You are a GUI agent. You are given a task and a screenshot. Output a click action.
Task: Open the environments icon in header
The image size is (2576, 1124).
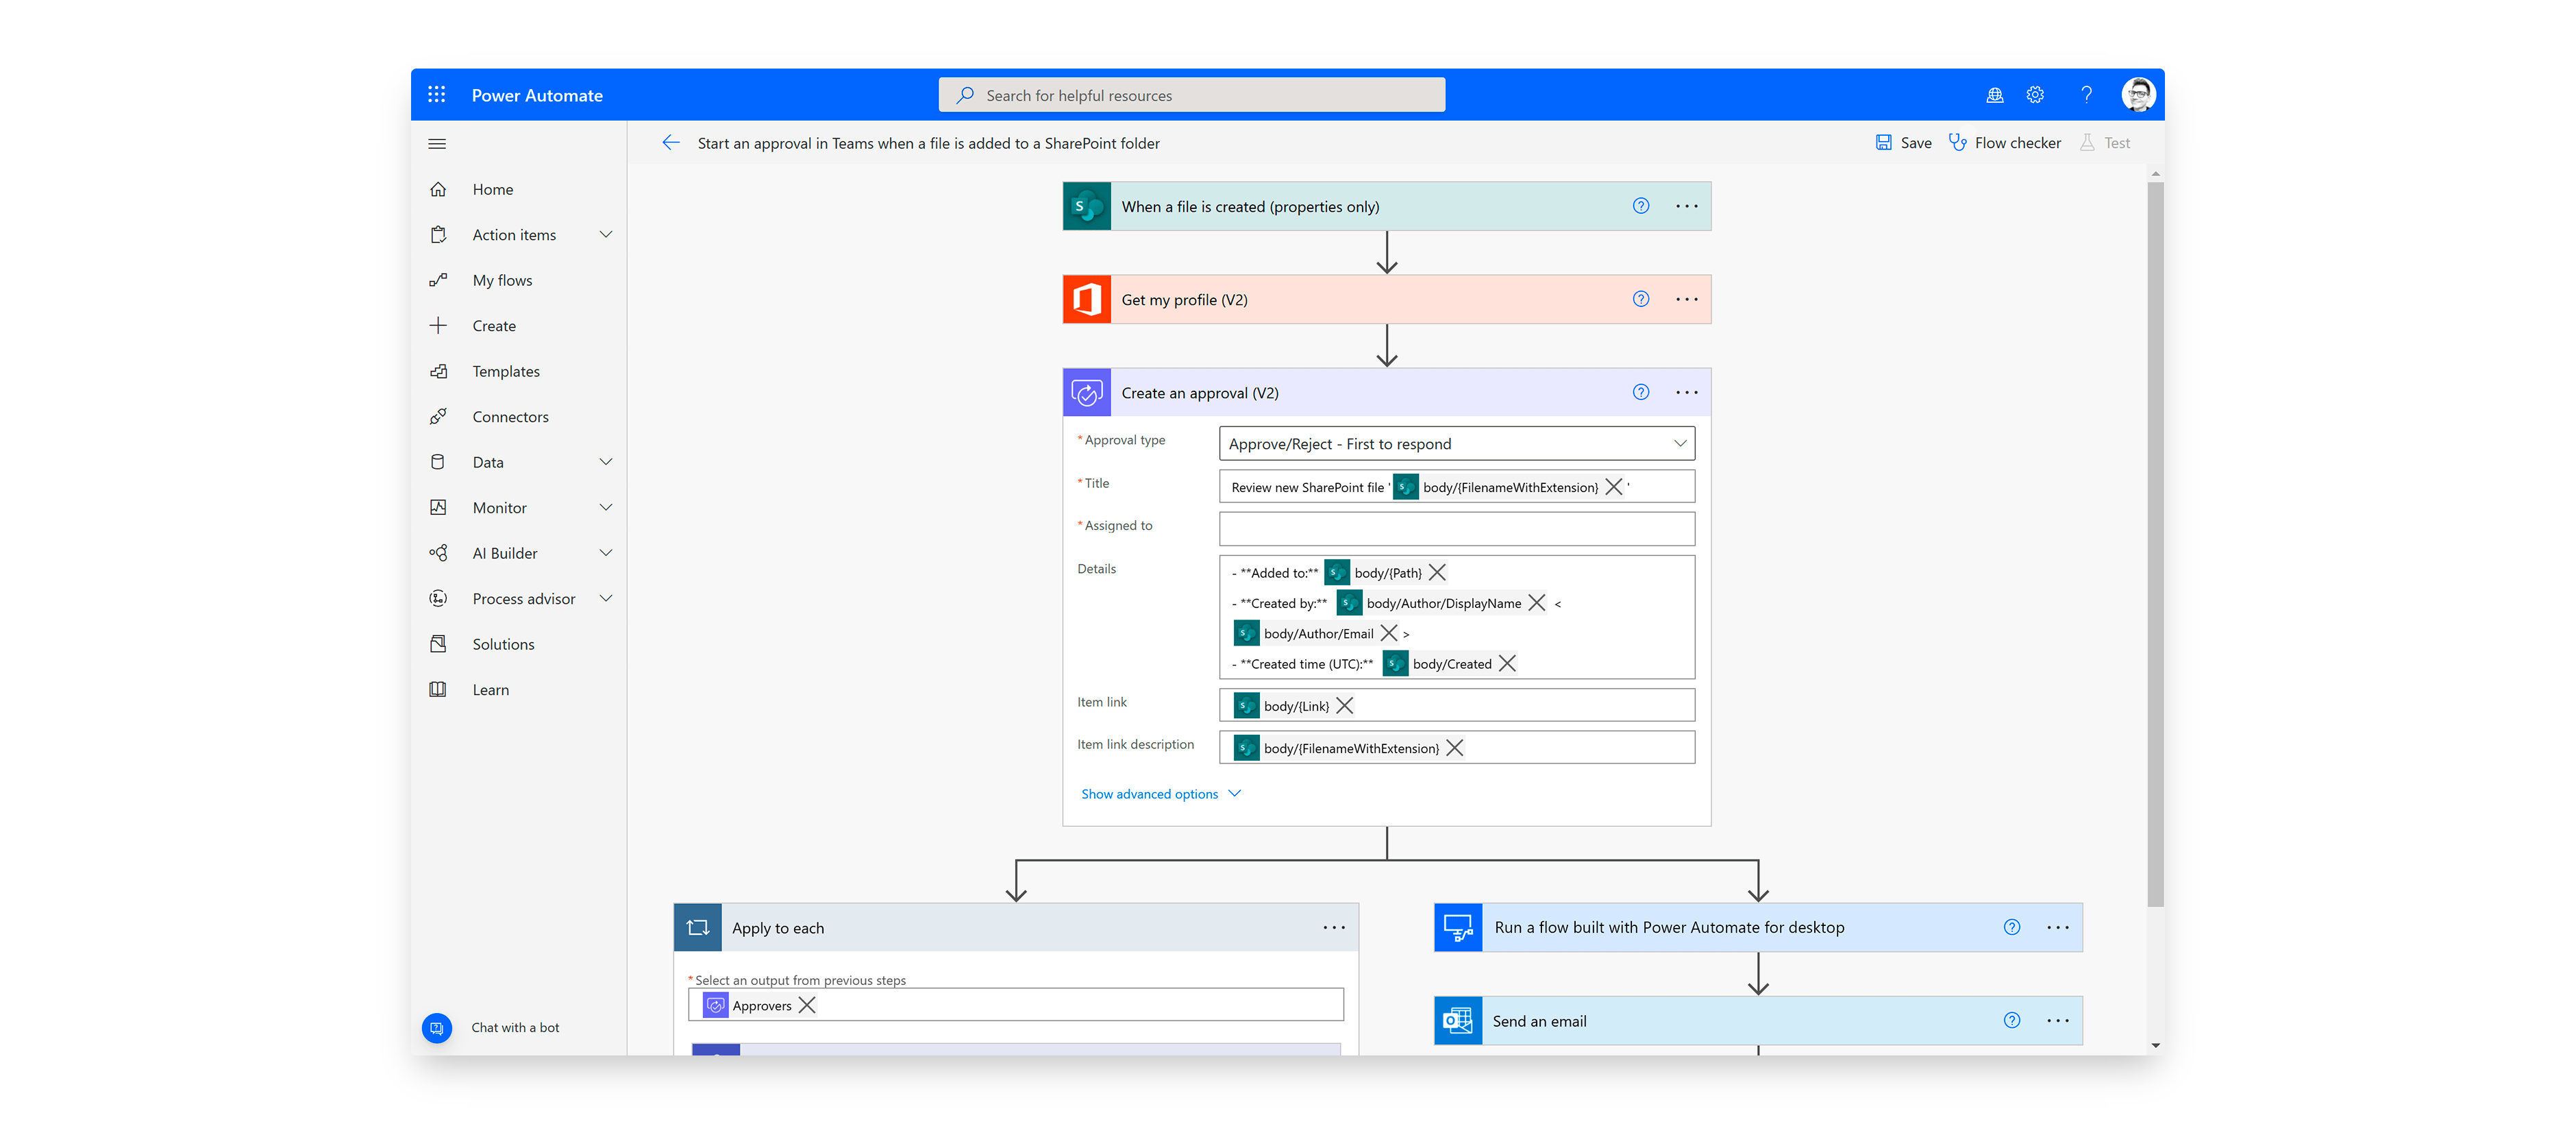(1994, 95)
